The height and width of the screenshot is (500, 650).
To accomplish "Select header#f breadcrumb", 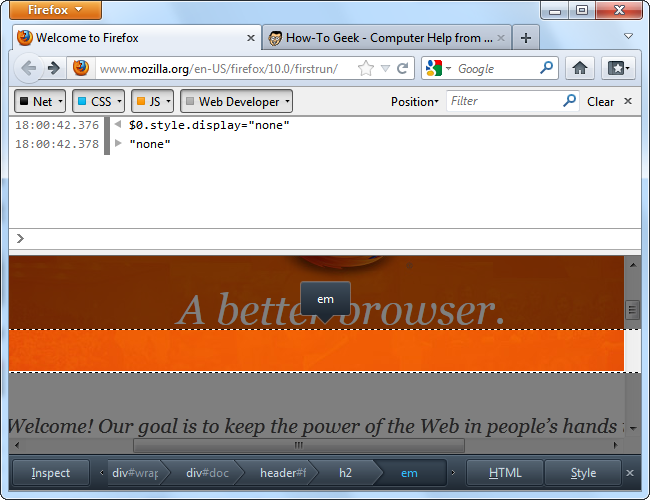I will pyautogui.click(x=283, y=473).
